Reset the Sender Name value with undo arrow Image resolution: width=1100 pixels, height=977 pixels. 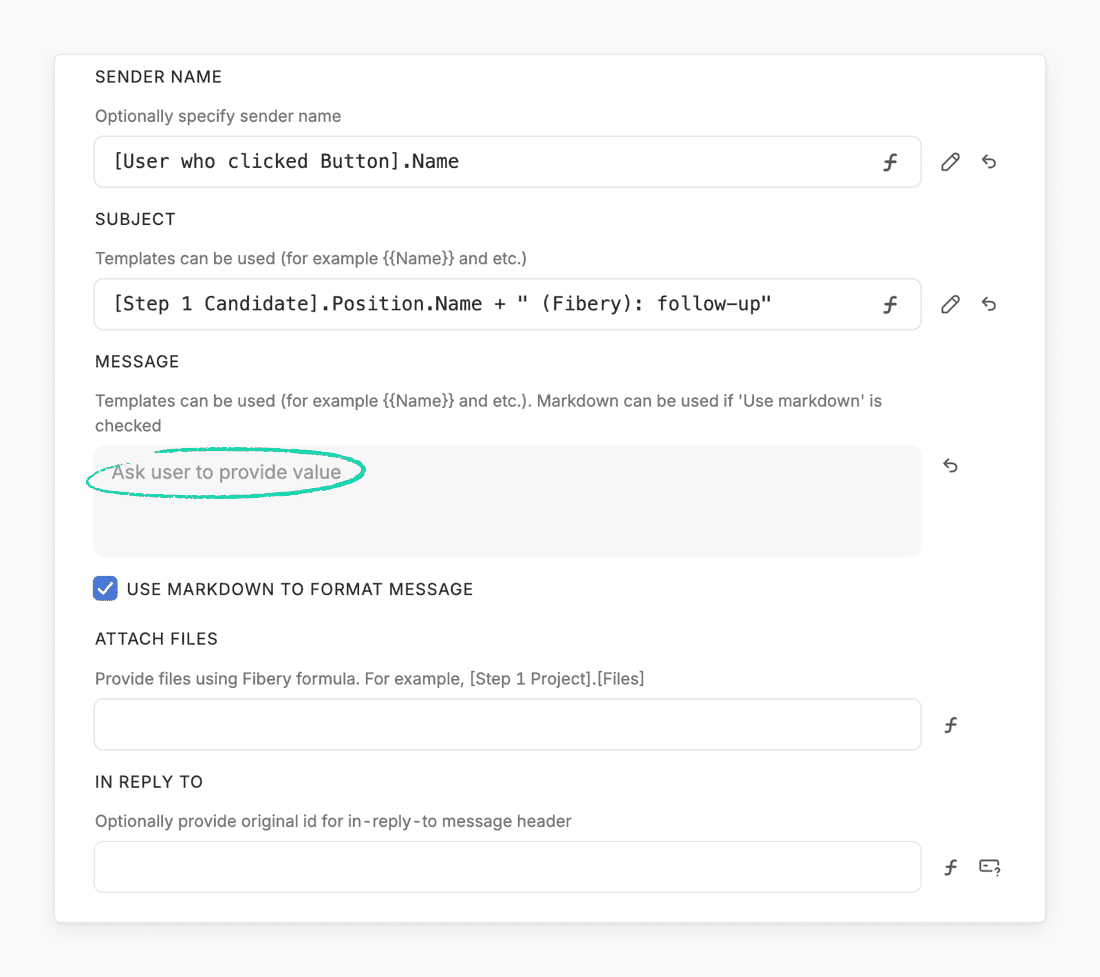989,162
